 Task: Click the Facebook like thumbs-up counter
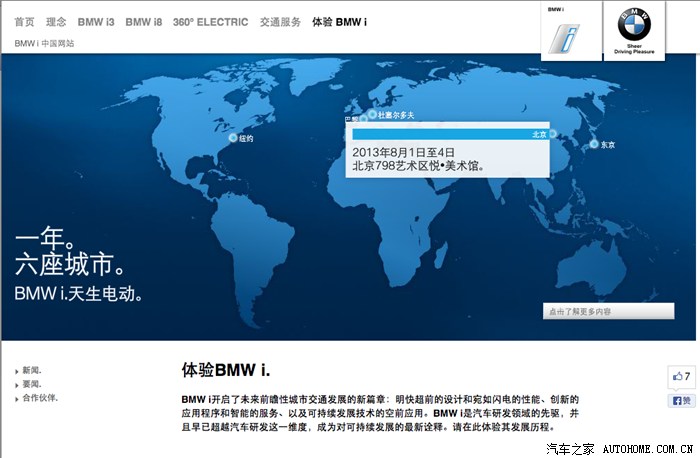[x=682, y=377]
